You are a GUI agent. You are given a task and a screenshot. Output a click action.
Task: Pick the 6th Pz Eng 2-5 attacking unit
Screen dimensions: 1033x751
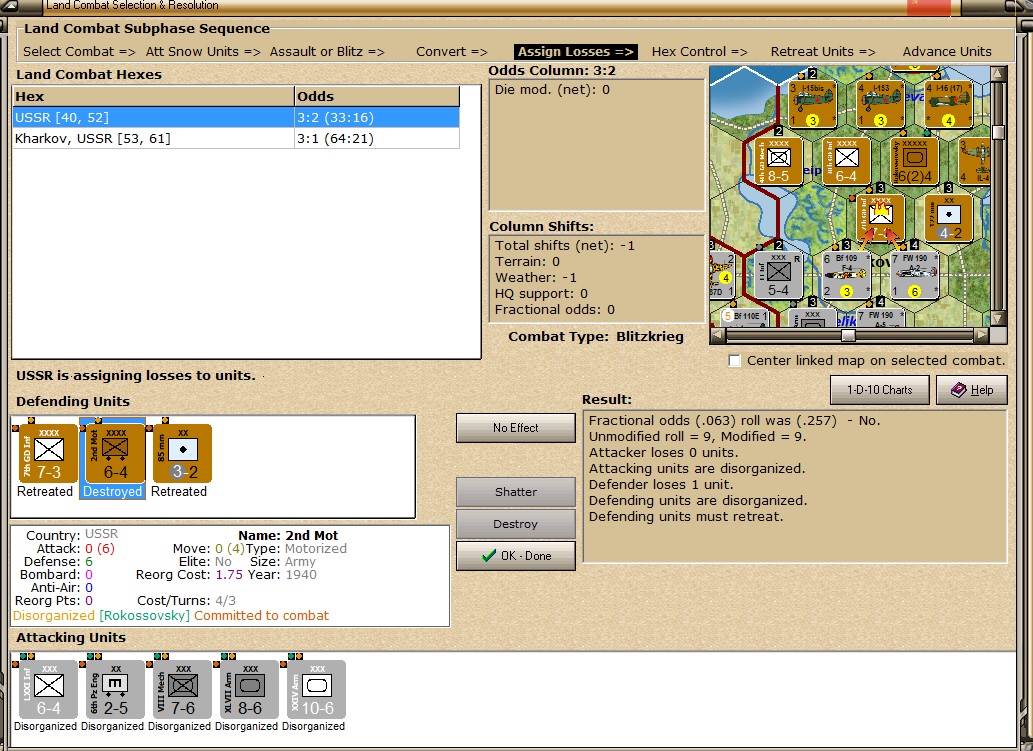[x=116, y=689]
